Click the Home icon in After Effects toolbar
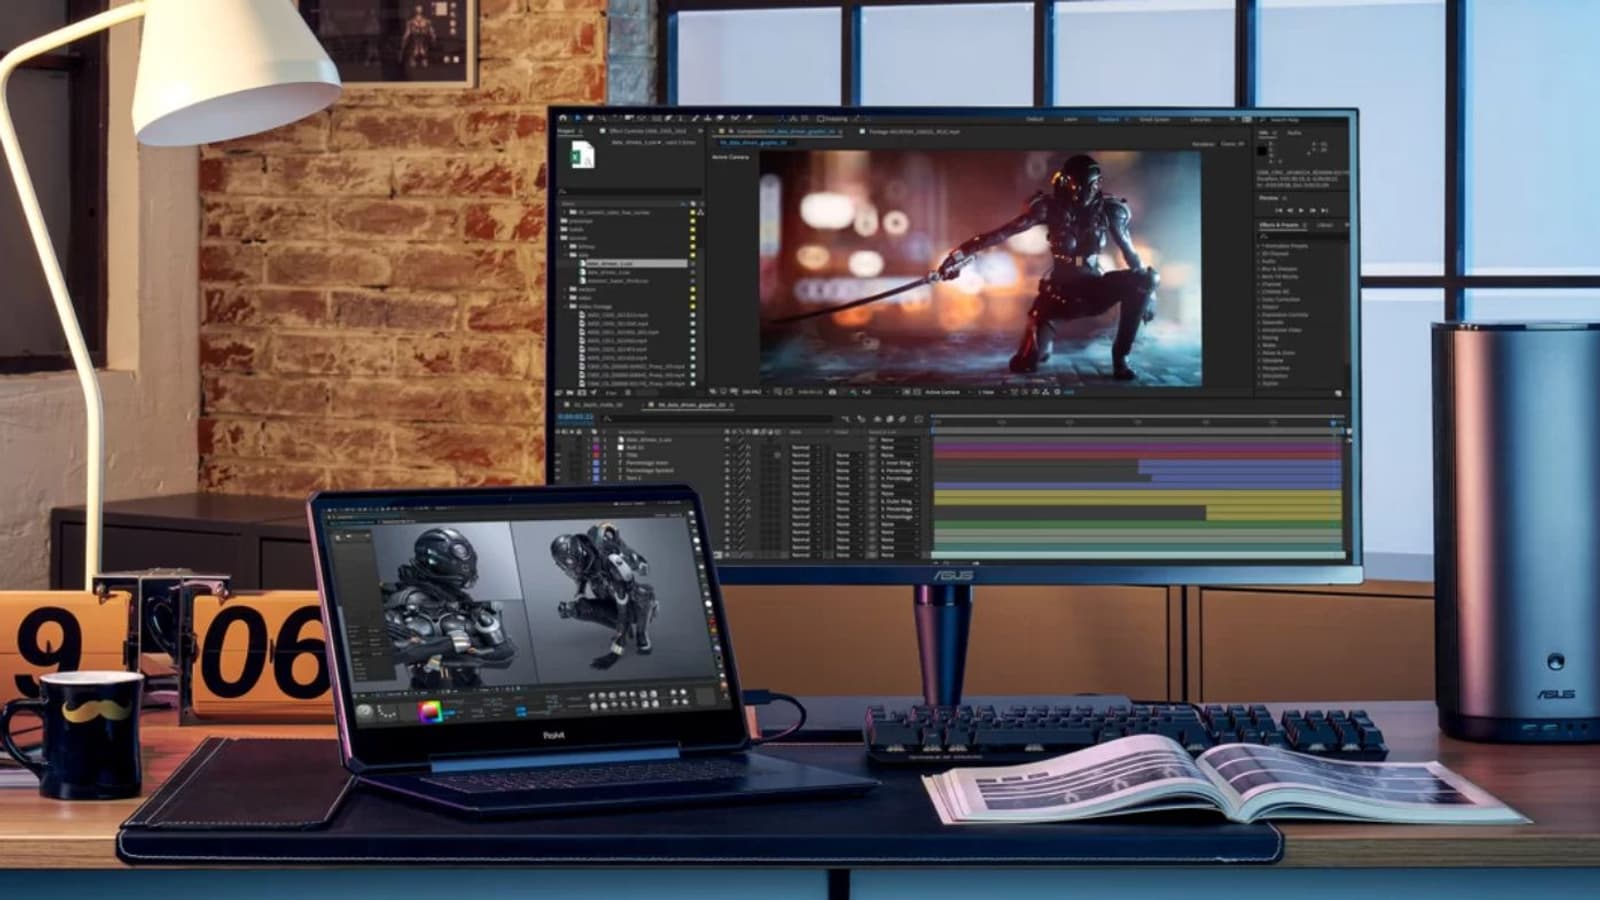Screen dimensions: 1600x900 click(x=564, y=118)
